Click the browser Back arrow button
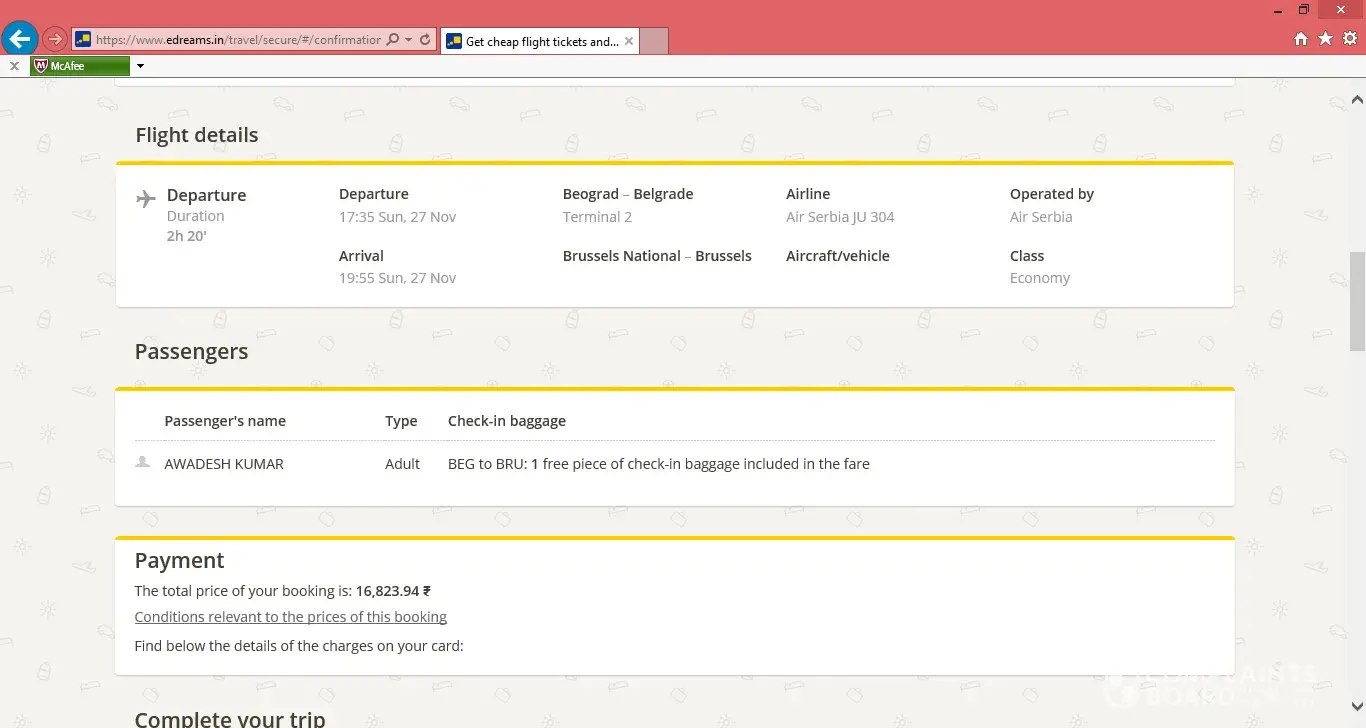Screen dimensions: 1366x728 click(x=19, y=40)
